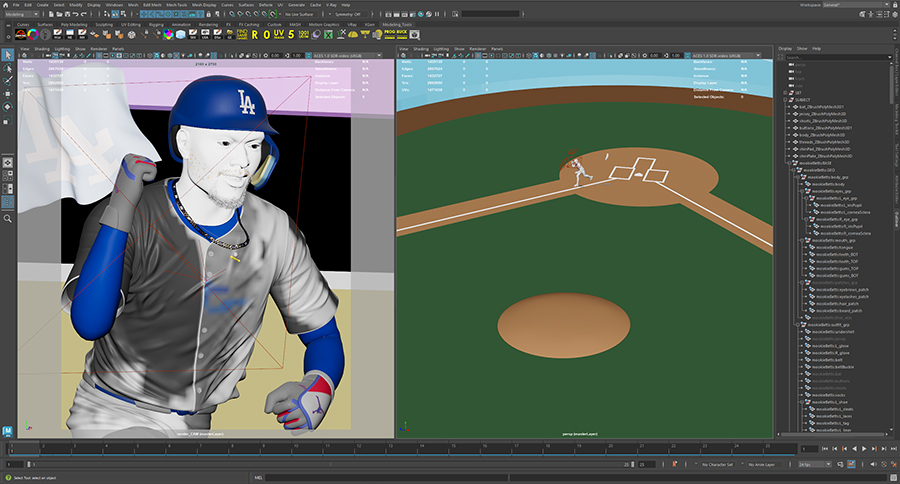Click the green Excel X shelf icon
This screenshot has width=900, height=484.
pyautogui.click(x=328, y=34)
